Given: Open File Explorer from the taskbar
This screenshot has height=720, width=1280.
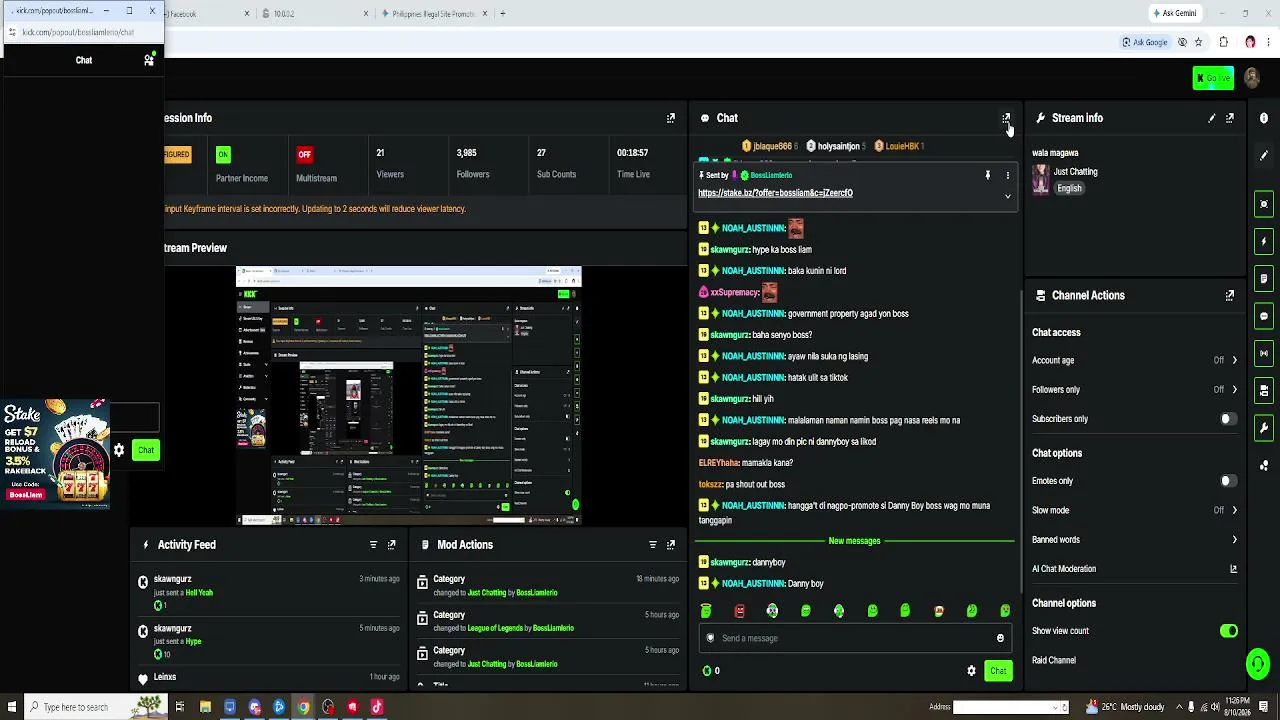Looking at the screenshot, I should click(x=205, y=707).
